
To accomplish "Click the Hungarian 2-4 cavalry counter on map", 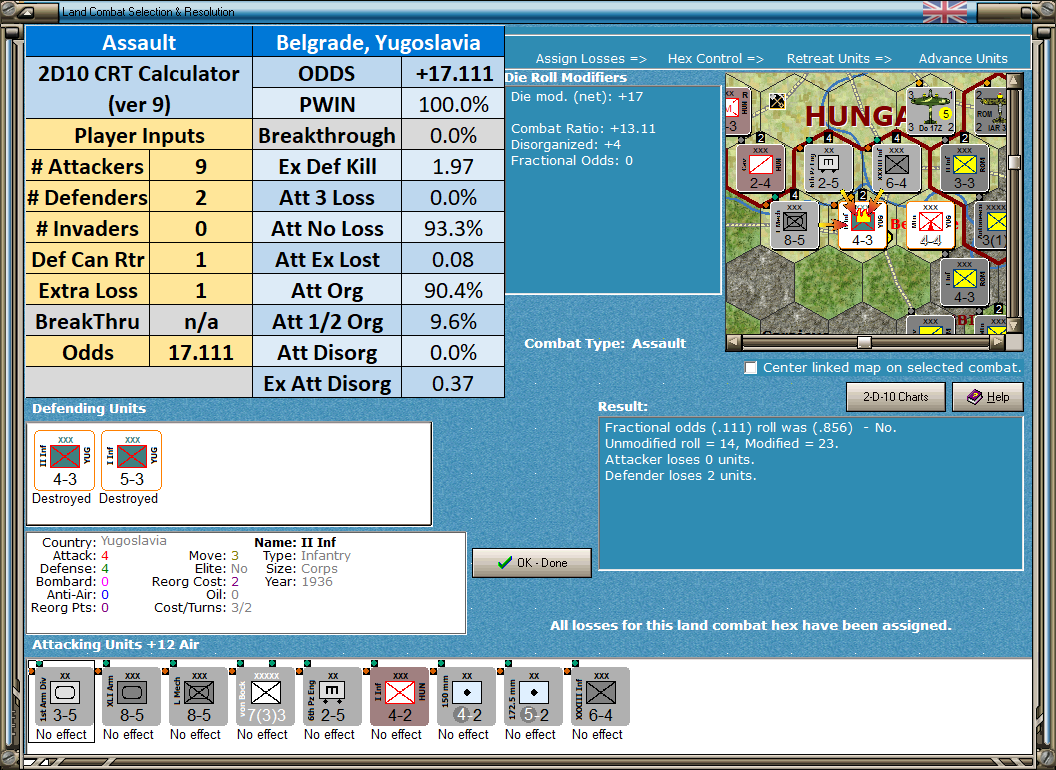I will 760,168.
